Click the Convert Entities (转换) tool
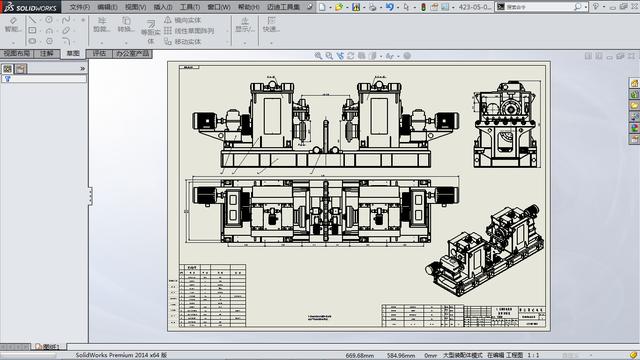Screen dimensions: 640x360 coord(126,24)
